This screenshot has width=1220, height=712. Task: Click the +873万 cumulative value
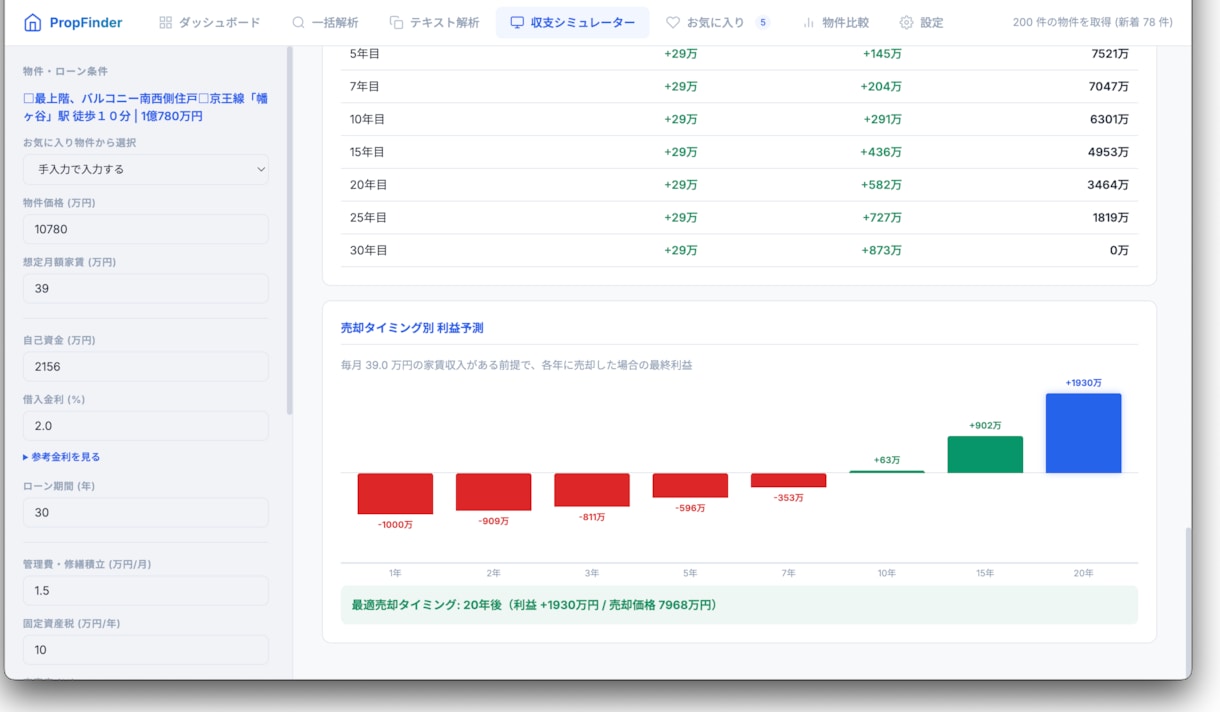[881, 250]
